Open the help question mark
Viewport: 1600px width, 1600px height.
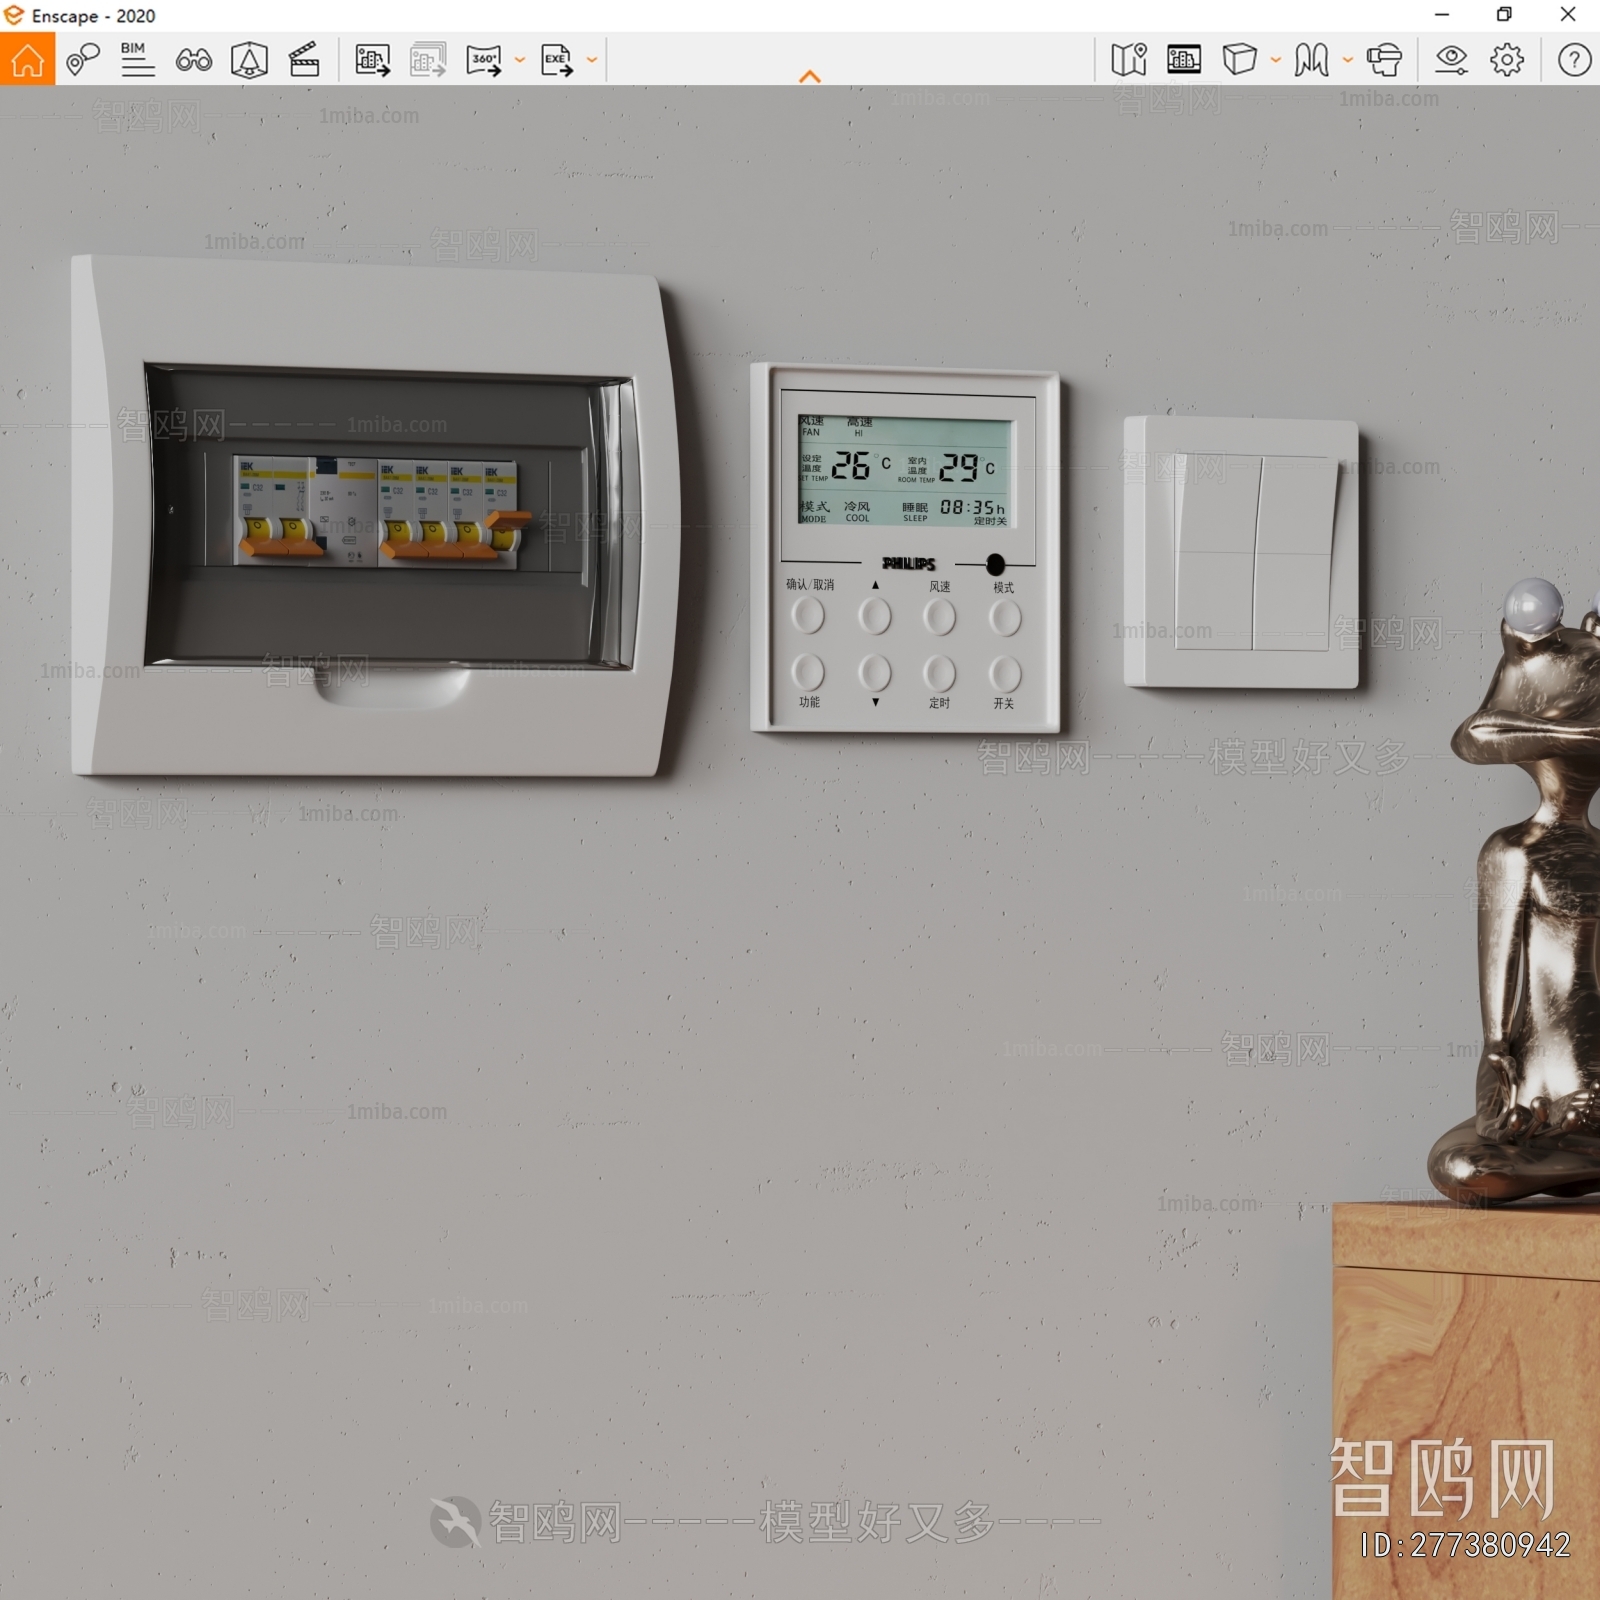1574,60
